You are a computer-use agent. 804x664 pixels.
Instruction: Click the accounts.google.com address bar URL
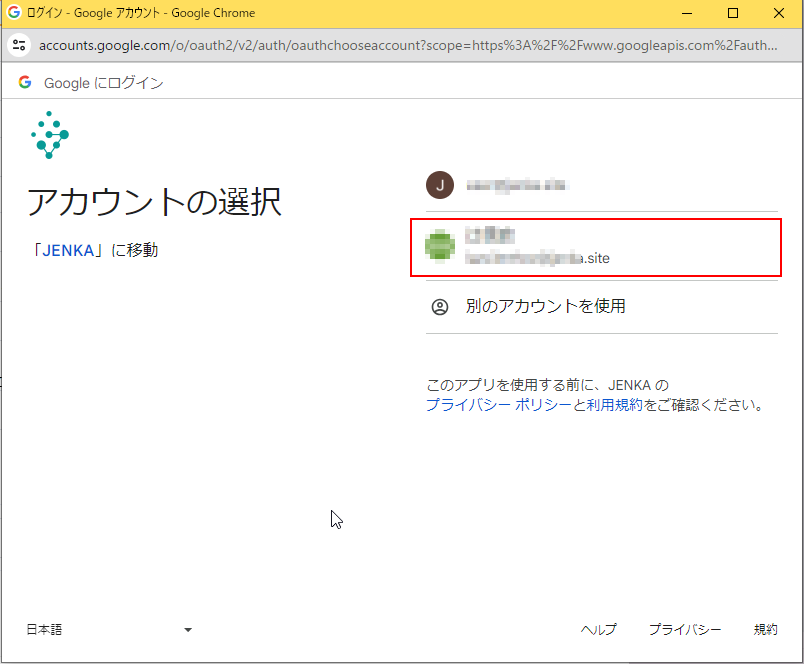click(x=408, y=45)
